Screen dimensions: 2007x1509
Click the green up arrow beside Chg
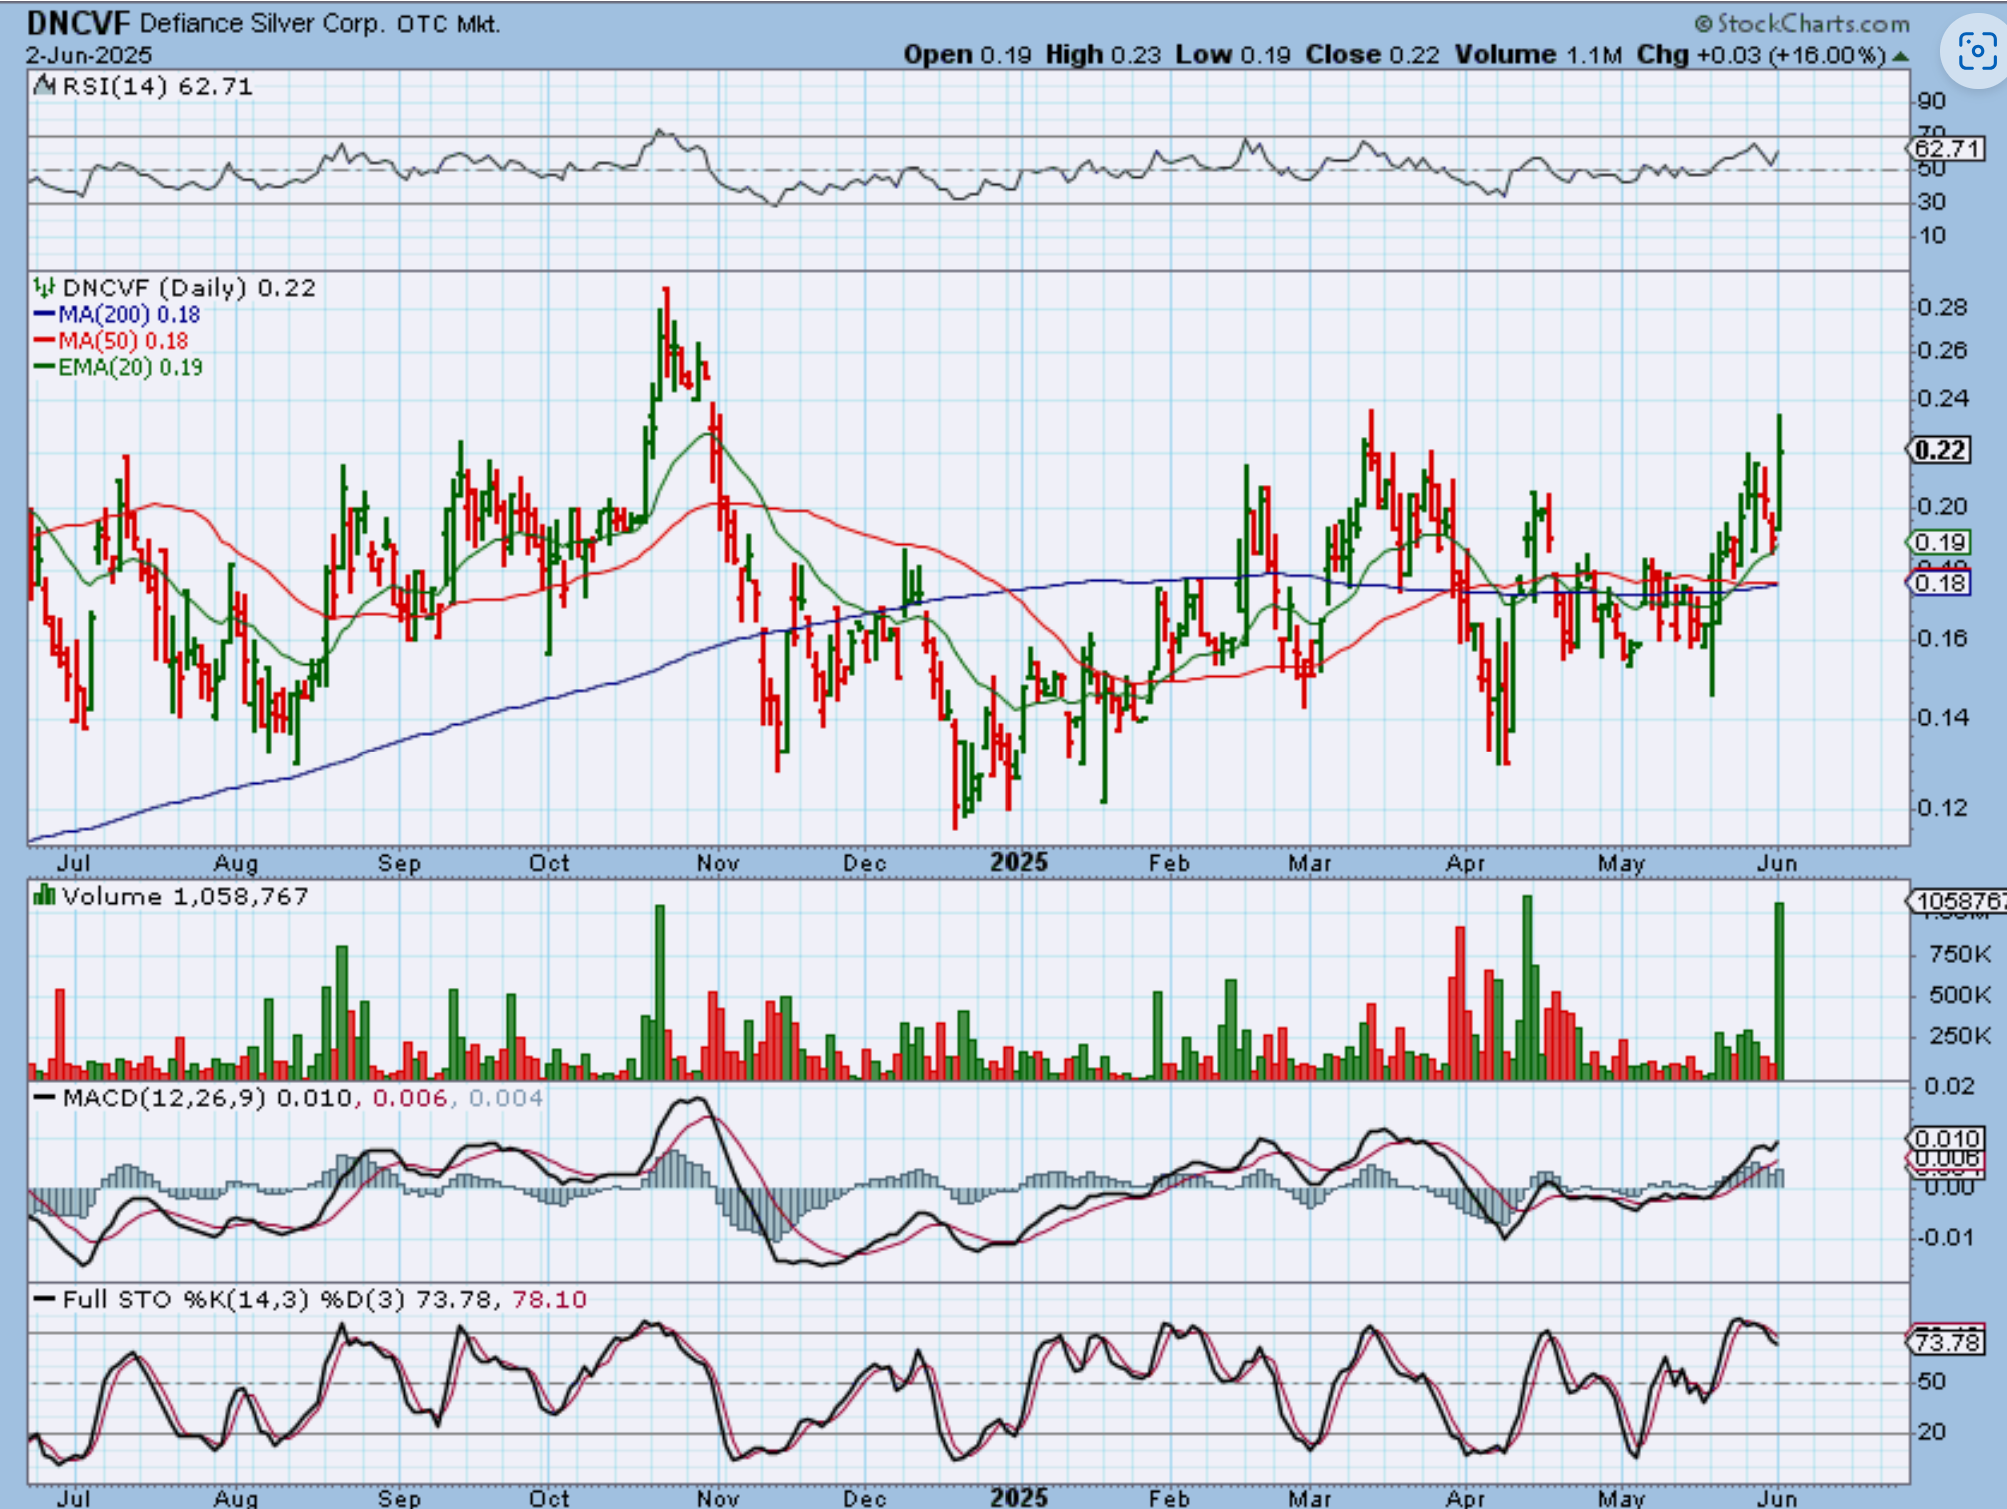[1900, 56]
